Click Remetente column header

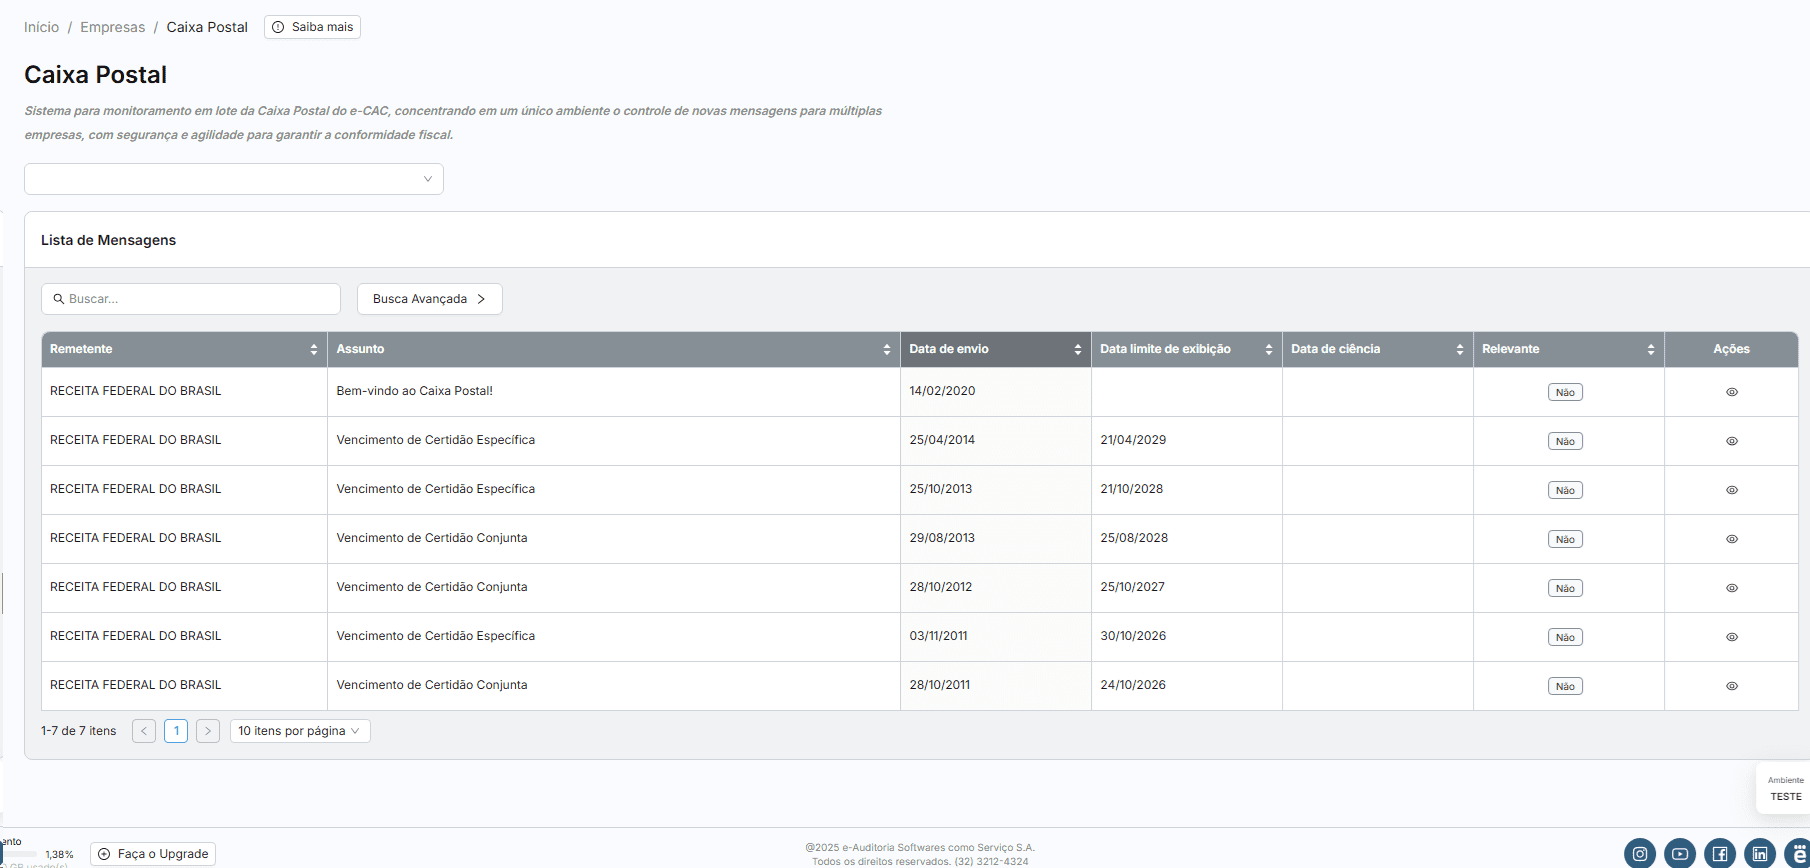coord(184,349)
